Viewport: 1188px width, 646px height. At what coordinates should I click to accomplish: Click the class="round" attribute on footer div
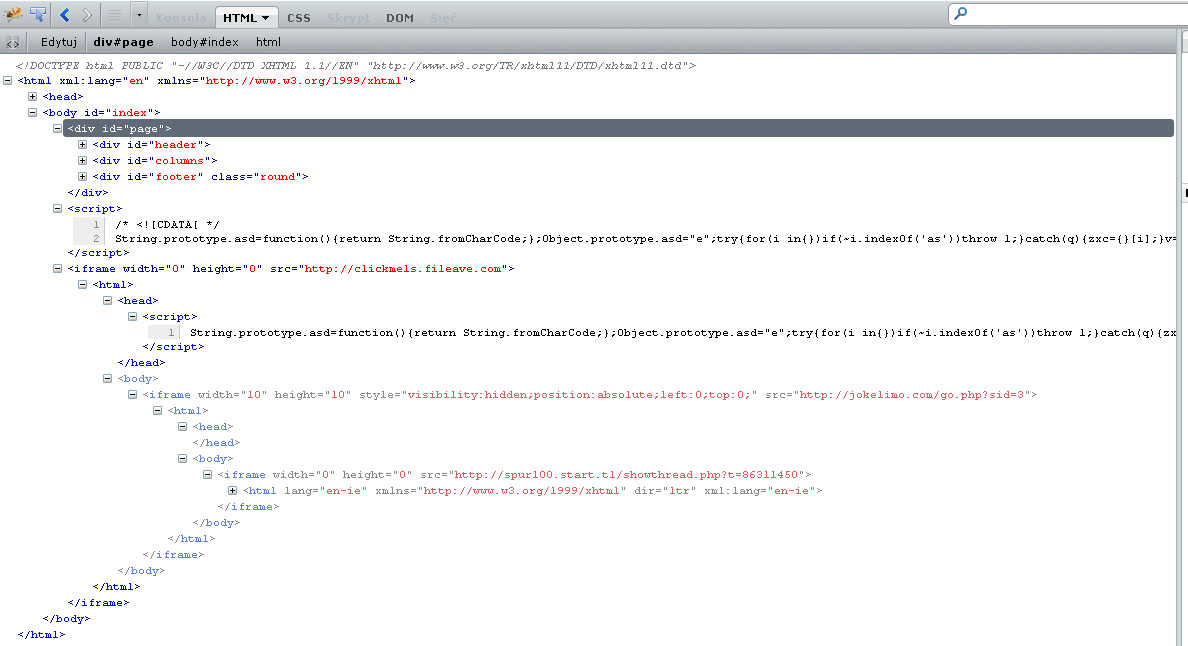(x=257, y=176)
